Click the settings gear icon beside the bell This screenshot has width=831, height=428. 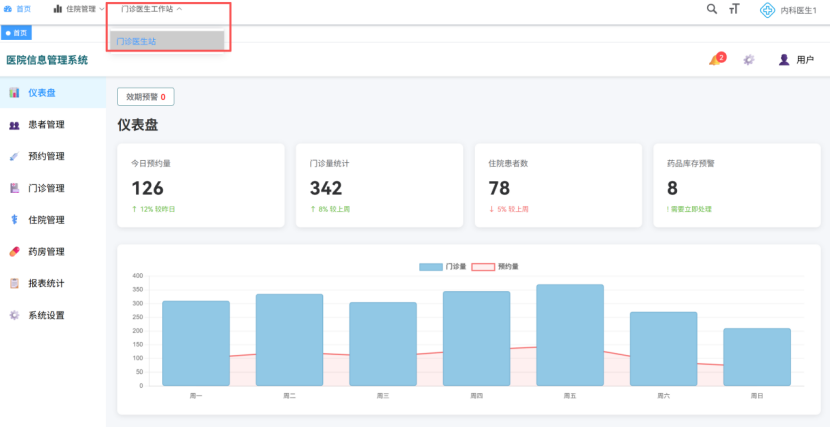748,60
